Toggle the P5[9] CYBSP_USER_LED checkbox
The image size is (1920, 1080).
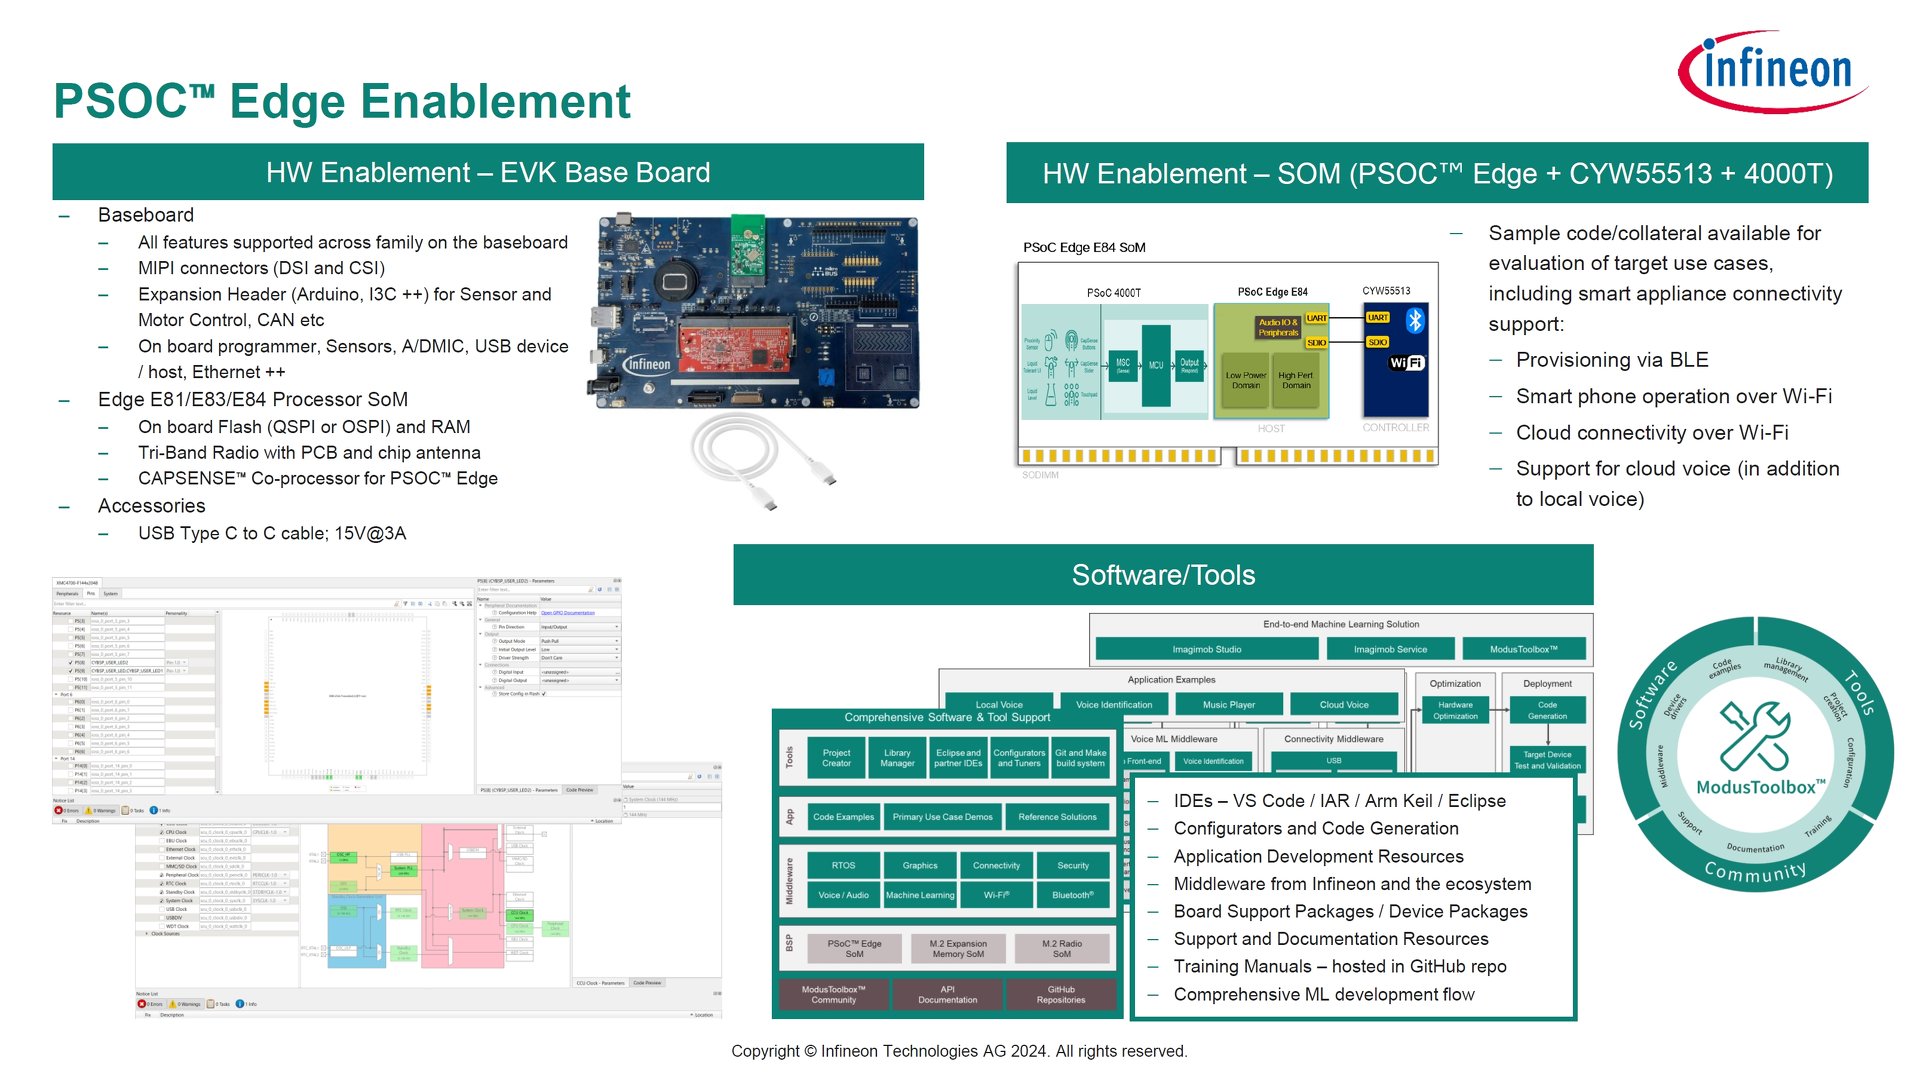pos(71,671)
